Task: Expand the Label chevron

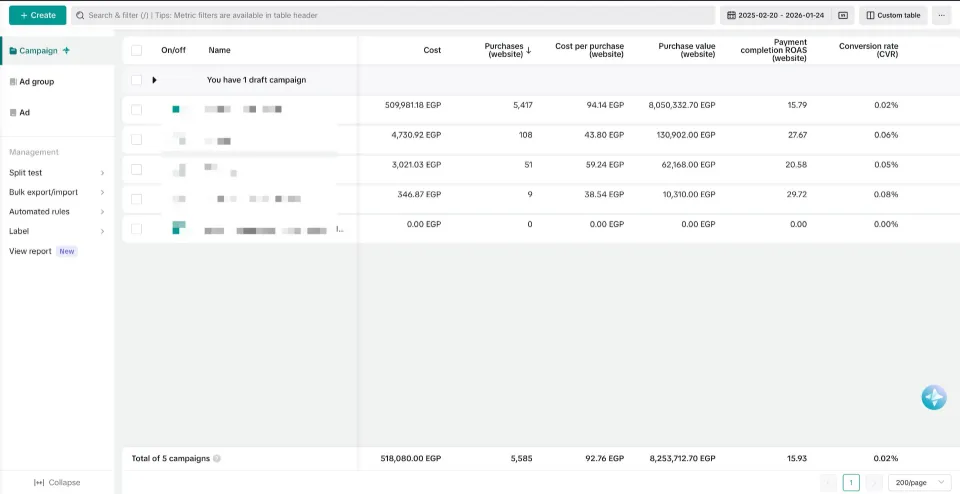Action: [x=102, y=231]
